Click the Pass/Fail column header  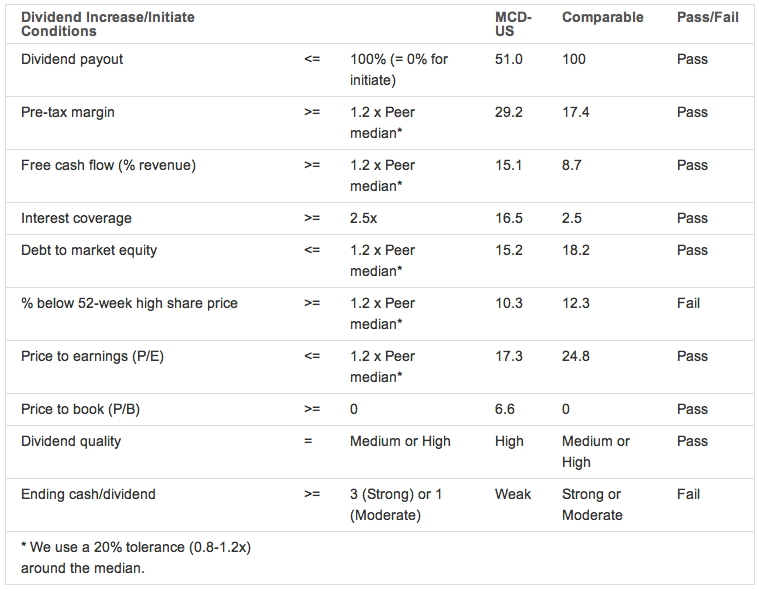click(708, 17)
